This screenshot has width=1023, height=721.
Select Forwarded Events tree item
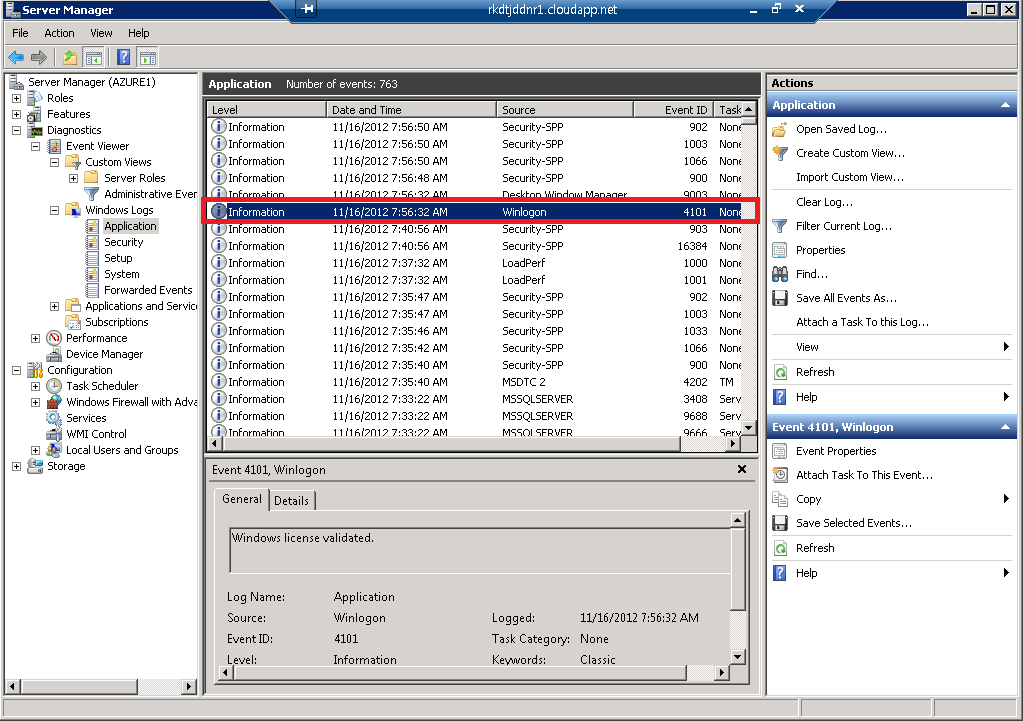pyautogui.click(x=148, y=290)
